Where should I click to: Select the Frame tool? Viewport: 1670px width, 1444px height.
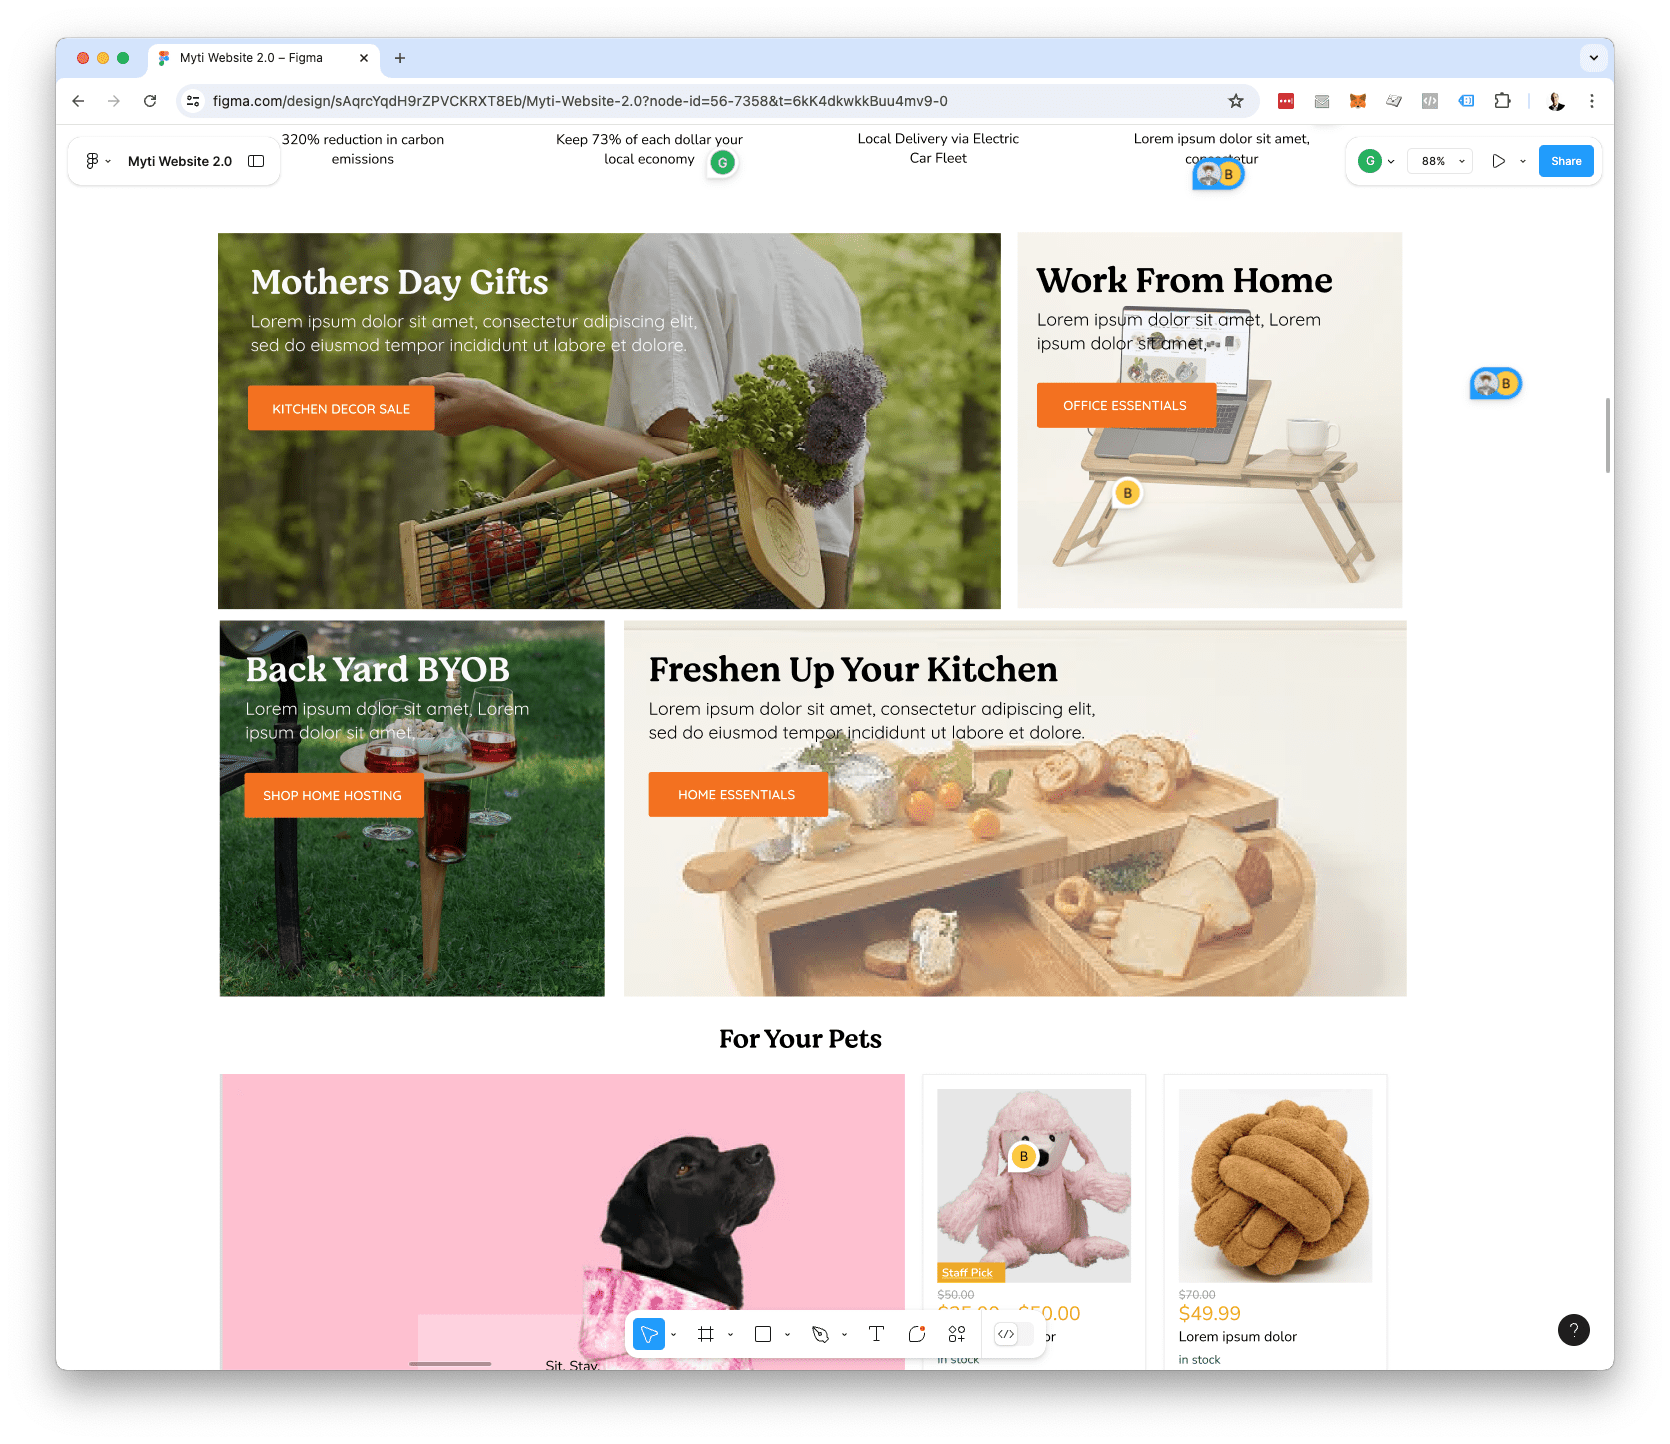(706, 1334)
